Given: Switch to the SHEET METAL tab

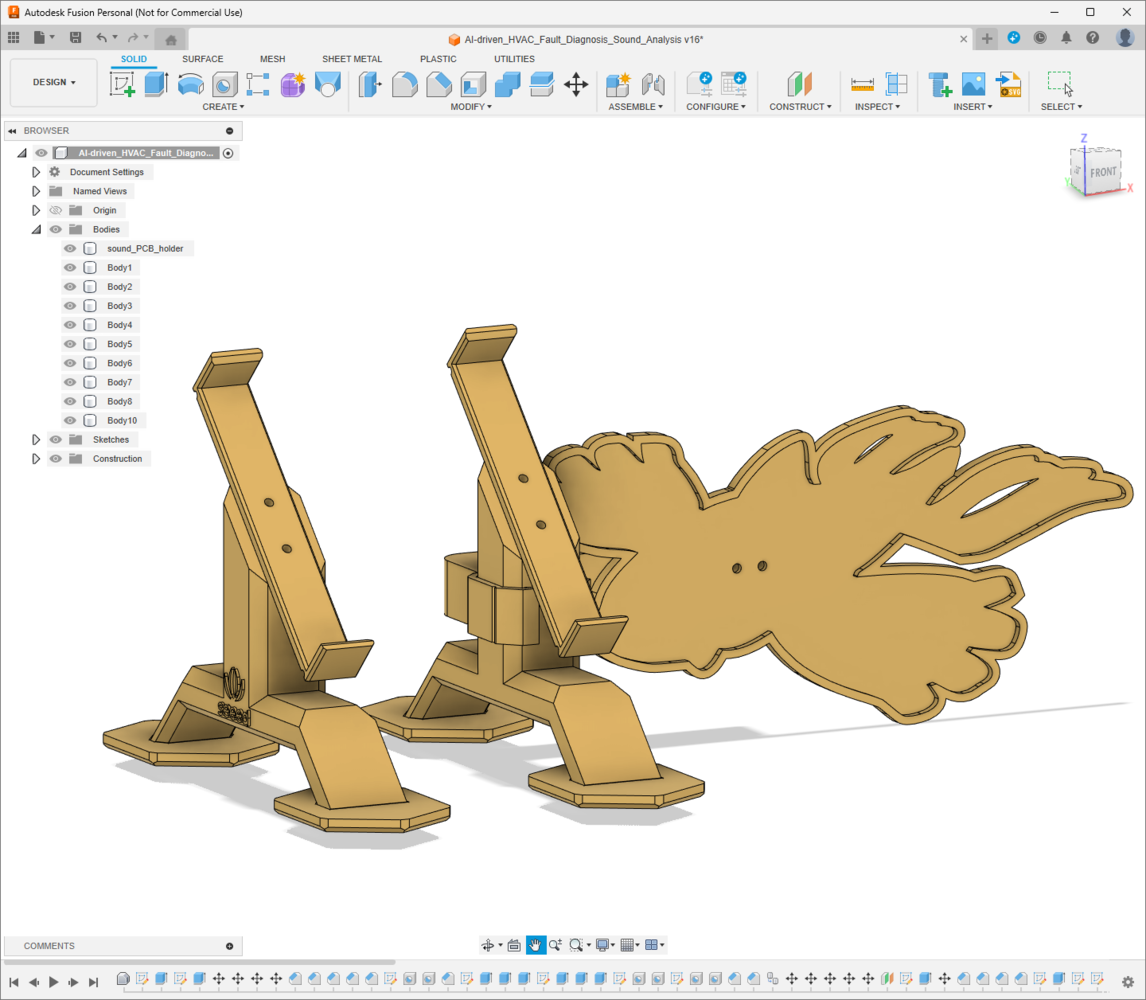Looking at the screenshot, I should point(352,59).
